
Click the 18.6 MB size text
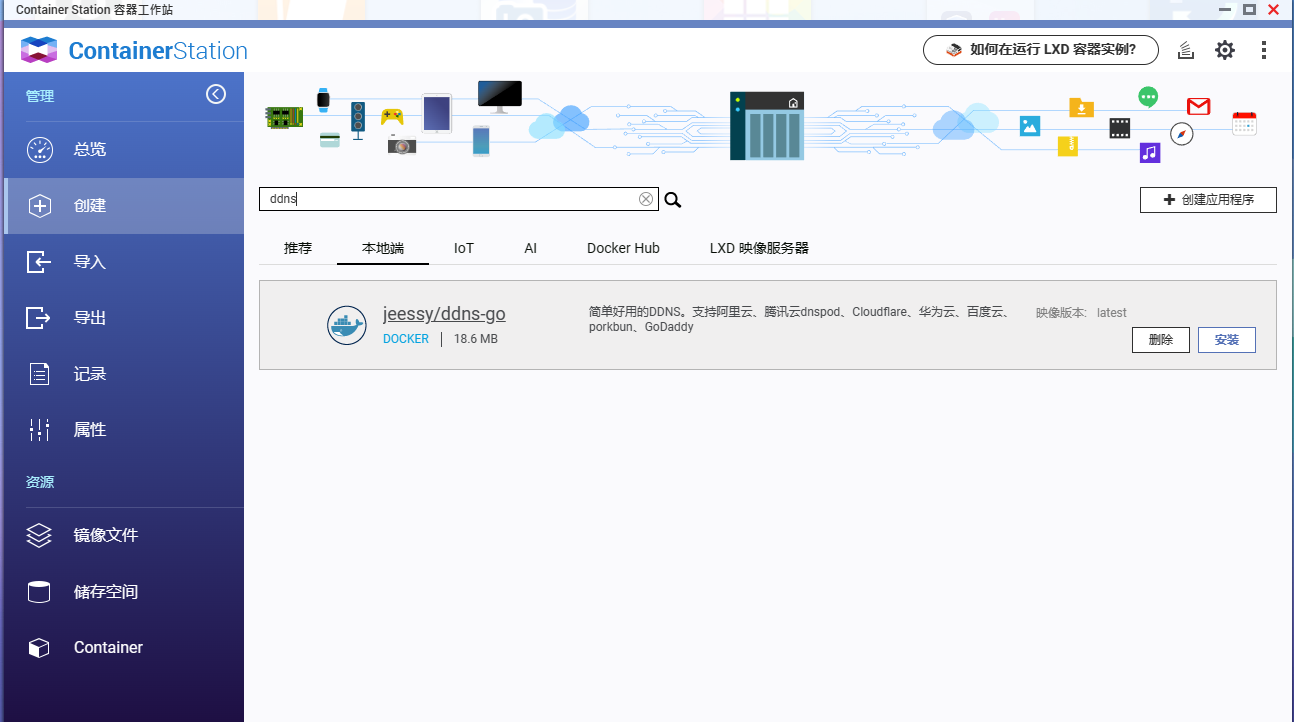tap(476, 339)
